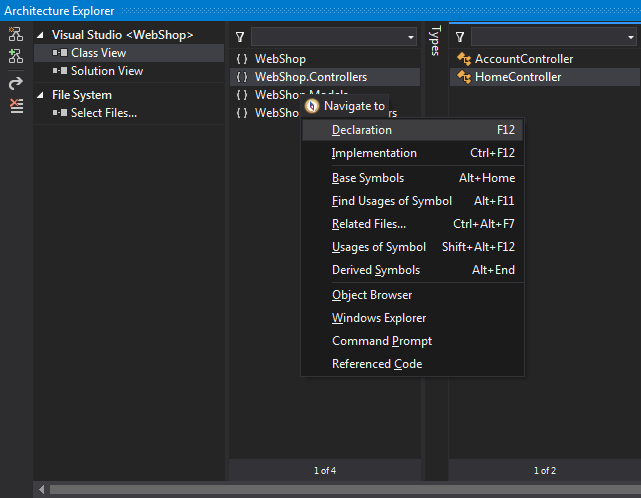Click the horizontal scrollbar track
Viewport: 641px width, 498px height.
tap(345, 489)
